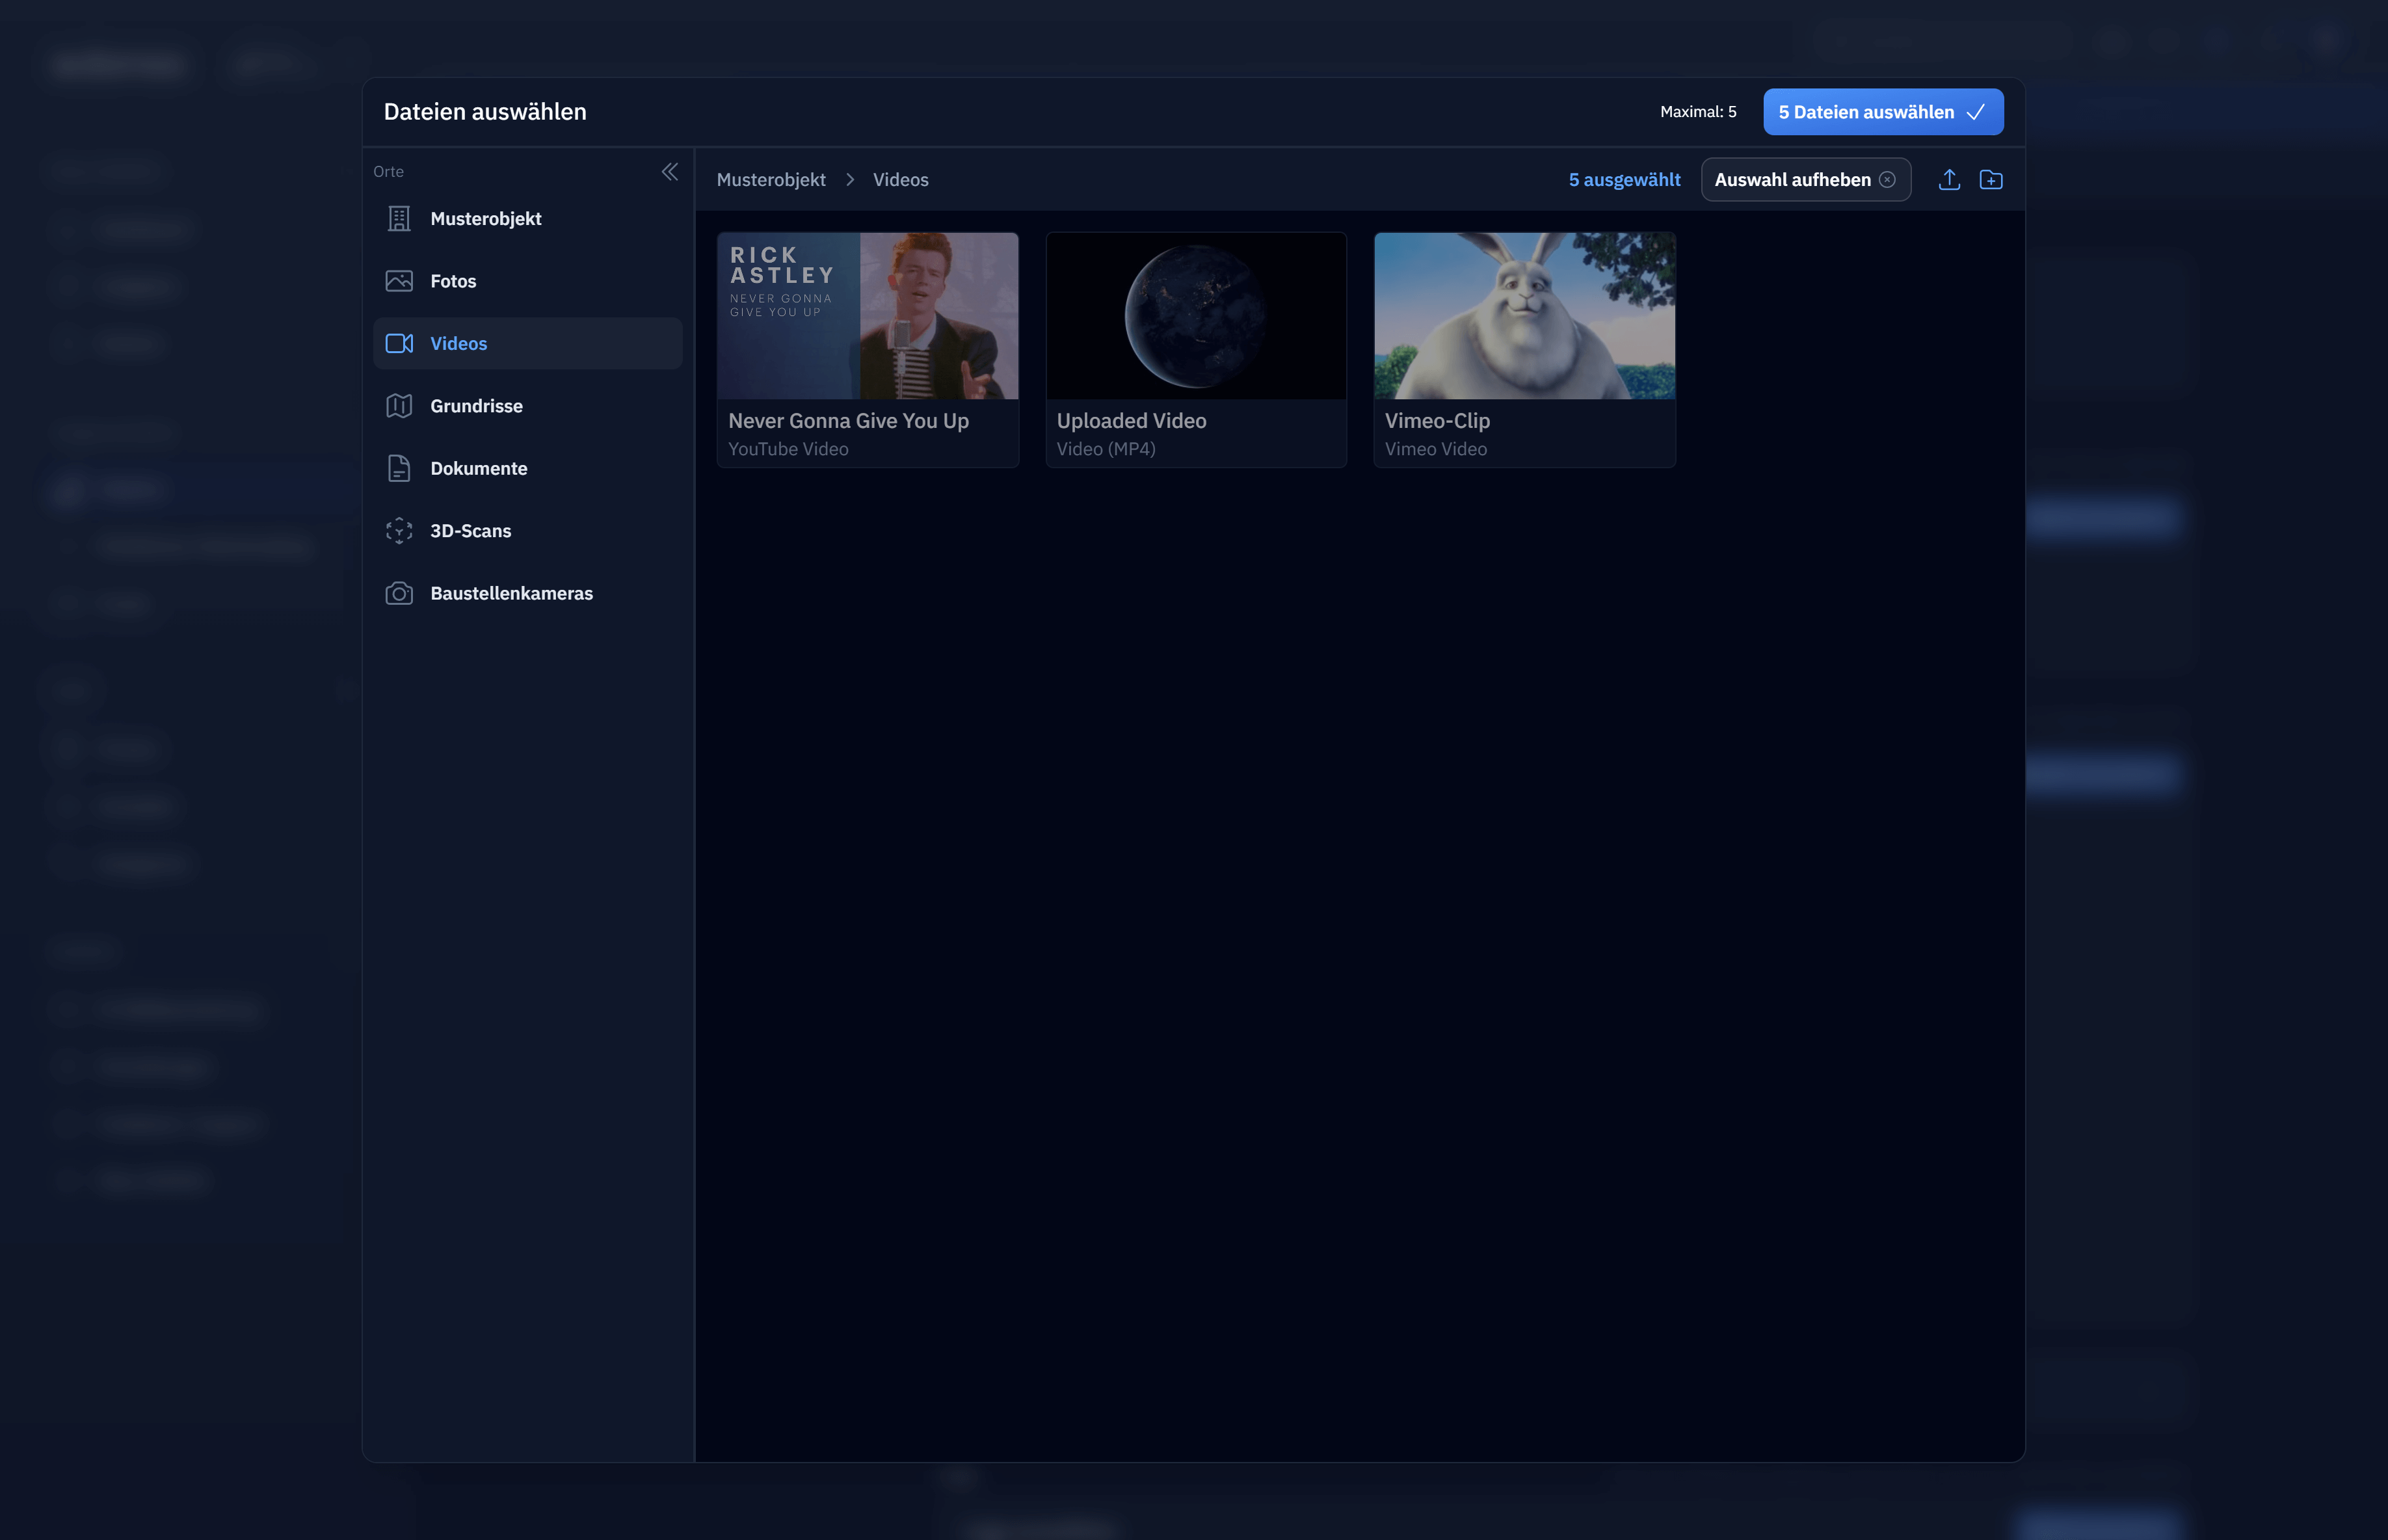Click the Grundrisse map icon
2388x1540 pixels.
[x=399, y=406]
